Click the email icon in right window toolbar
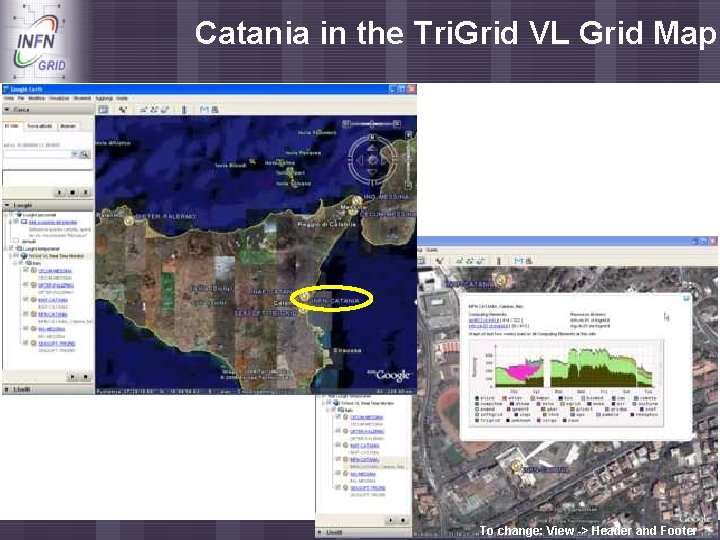Image resolution: width=720 pixels, height=540 pixels. (x=519, y=260)
